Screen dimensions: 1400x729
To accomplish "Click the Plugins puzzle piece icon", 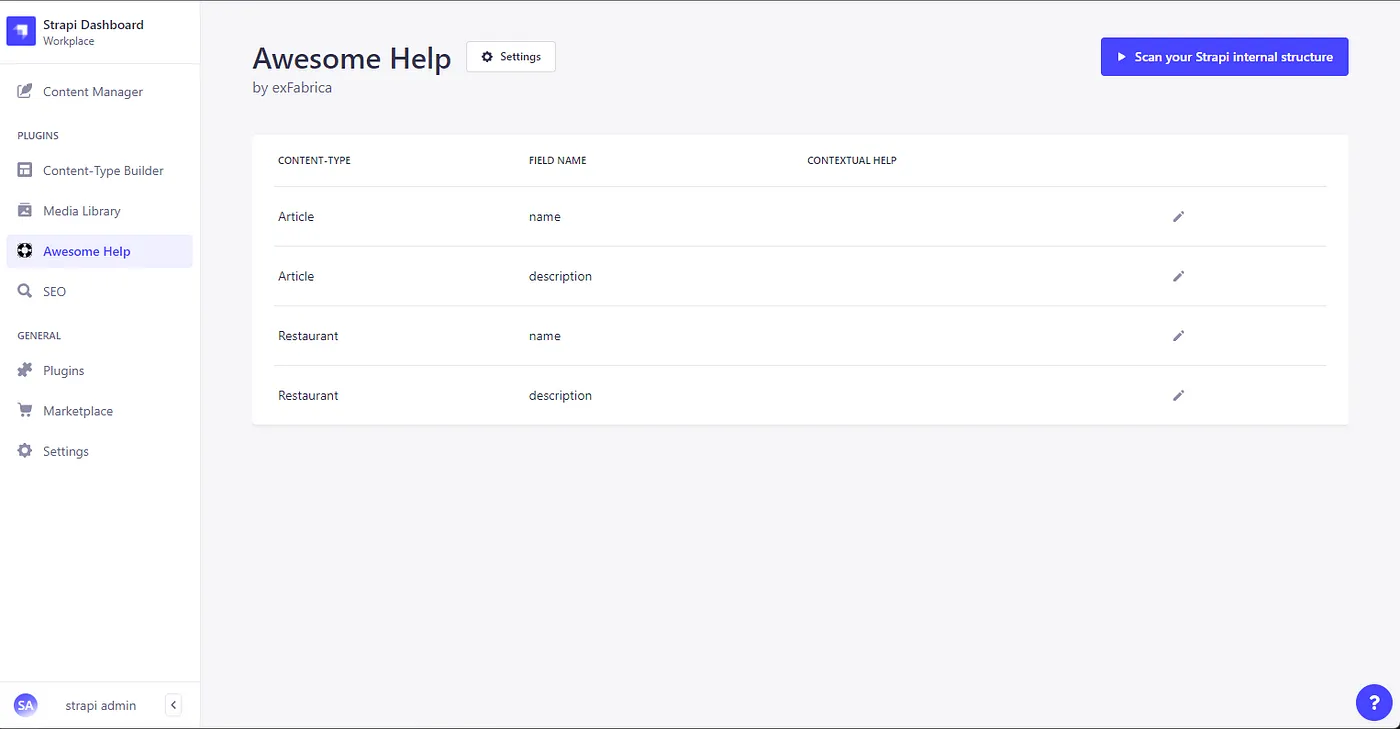I will click(25, 371).
